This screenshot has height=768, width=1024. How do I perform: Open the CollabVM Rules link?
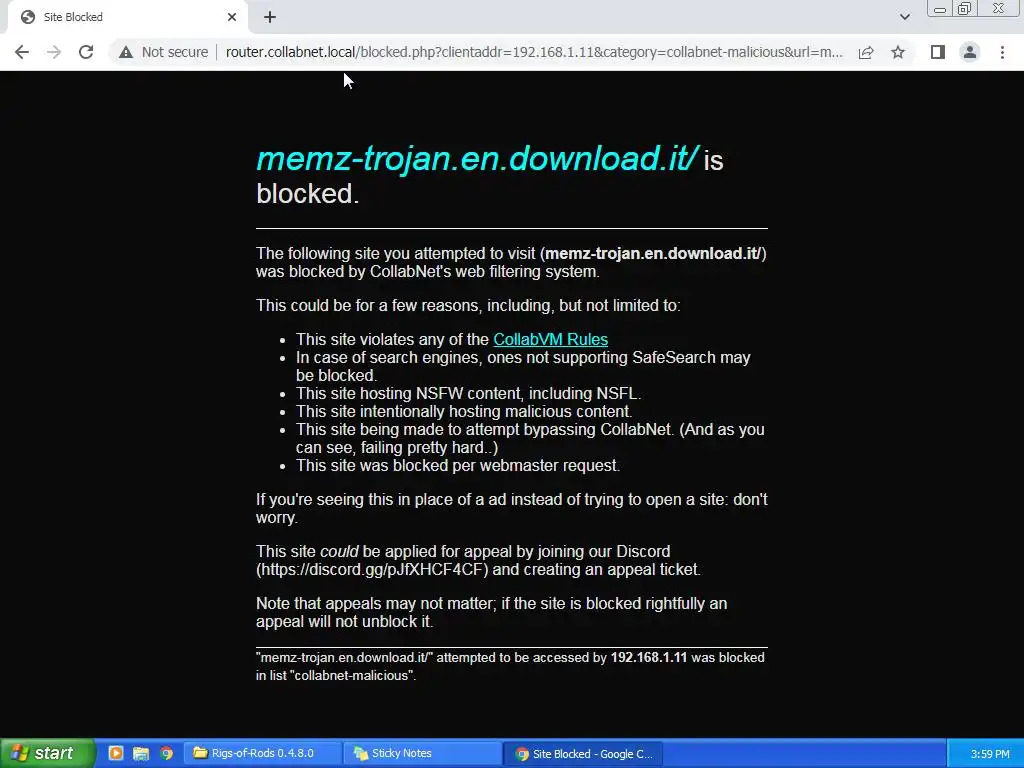pyautogui.click(x=551, y=340)
